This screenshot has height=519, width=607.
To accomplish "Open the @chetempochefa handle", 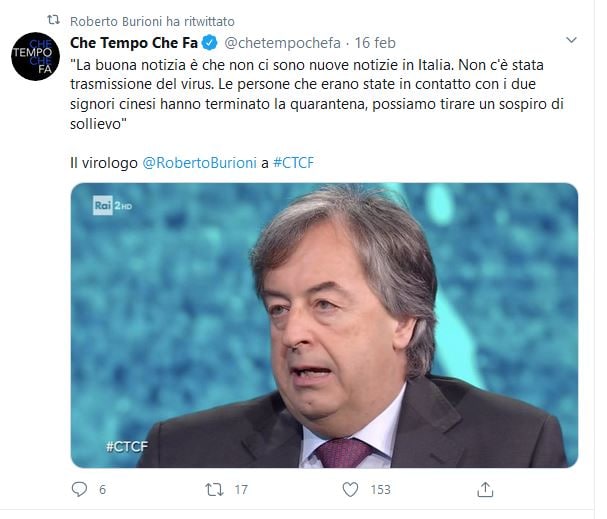I will point(283,43).
